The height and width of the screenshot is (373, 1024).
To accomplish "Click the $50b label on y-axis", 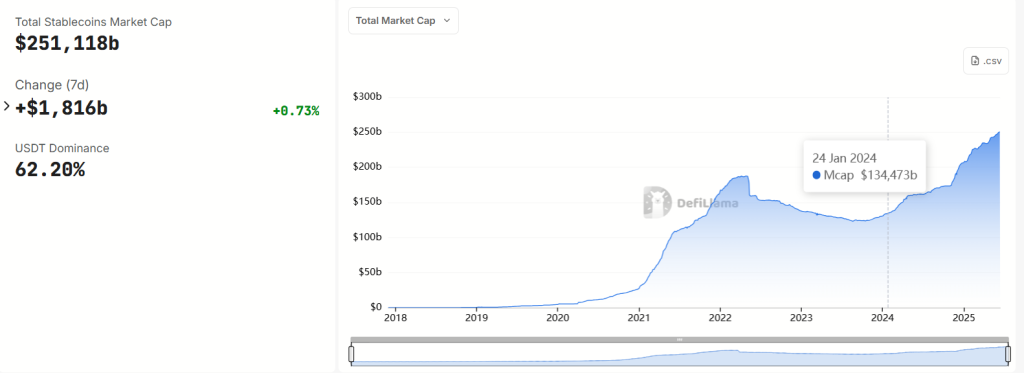I will (x=369, y=272).
